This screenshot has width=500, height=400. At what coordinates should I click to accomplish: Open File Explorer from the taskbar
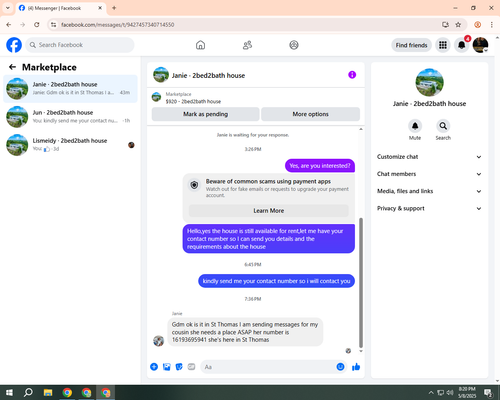pos(48,393)
